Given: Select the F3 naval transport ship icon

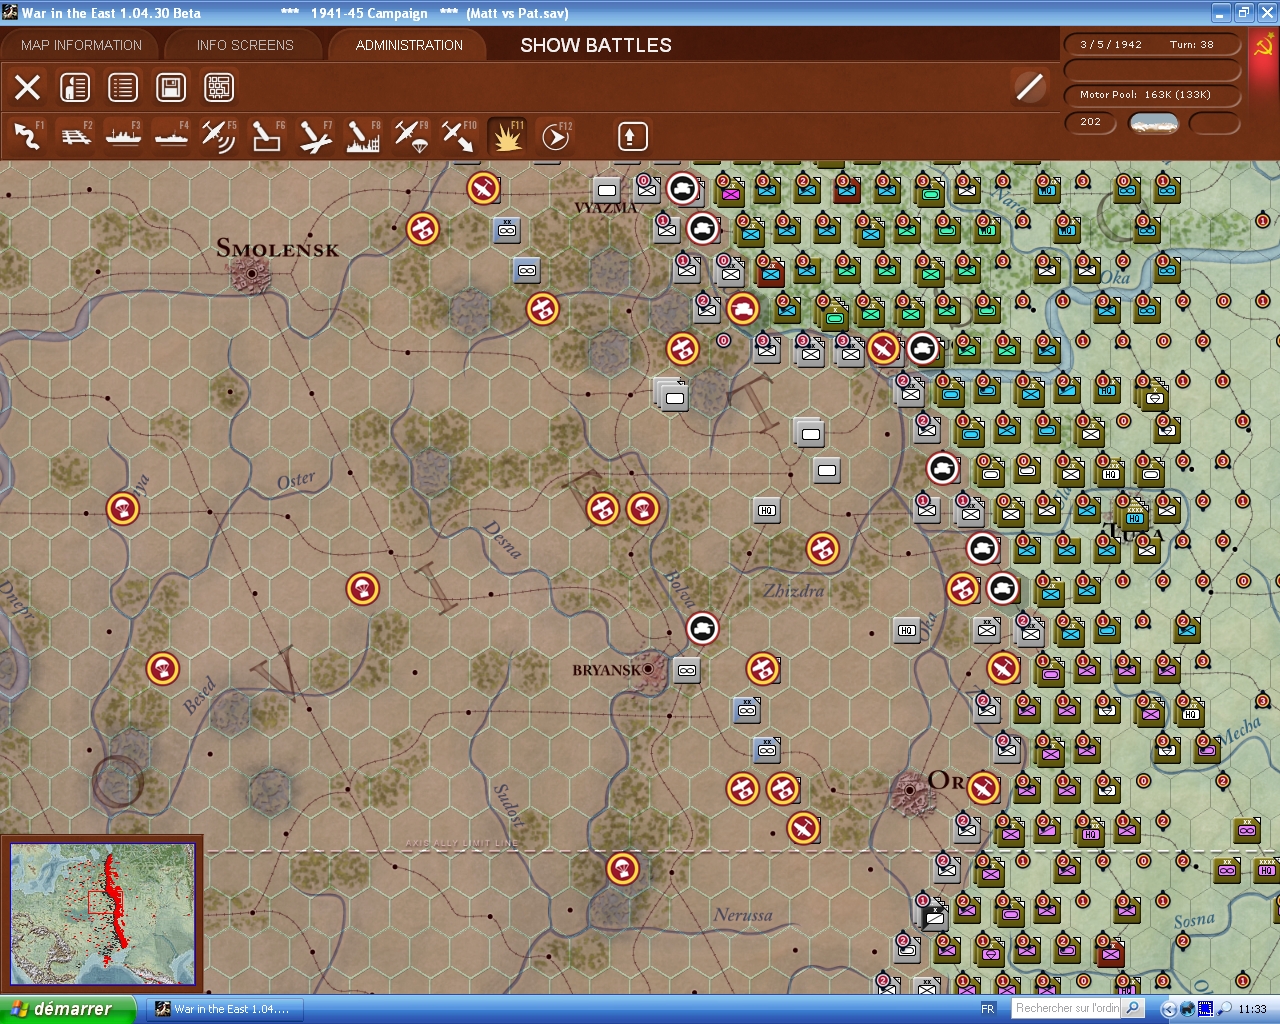Looking at the screenshot, I should point(124,136).
